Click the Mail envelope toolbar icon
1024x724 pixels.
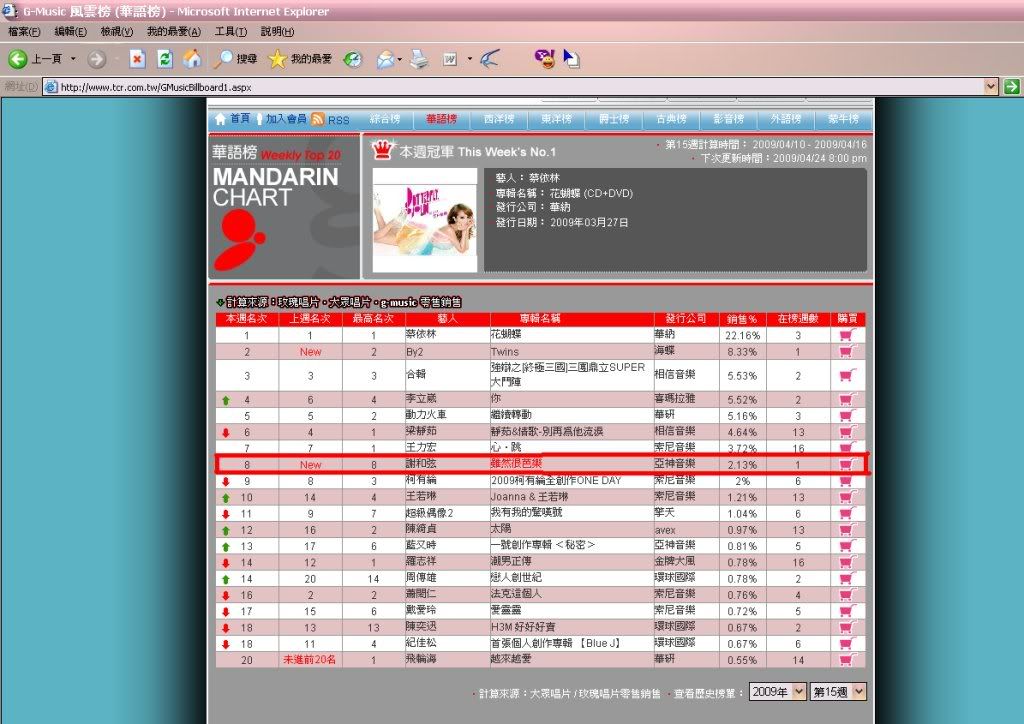[x=385, y=60]
